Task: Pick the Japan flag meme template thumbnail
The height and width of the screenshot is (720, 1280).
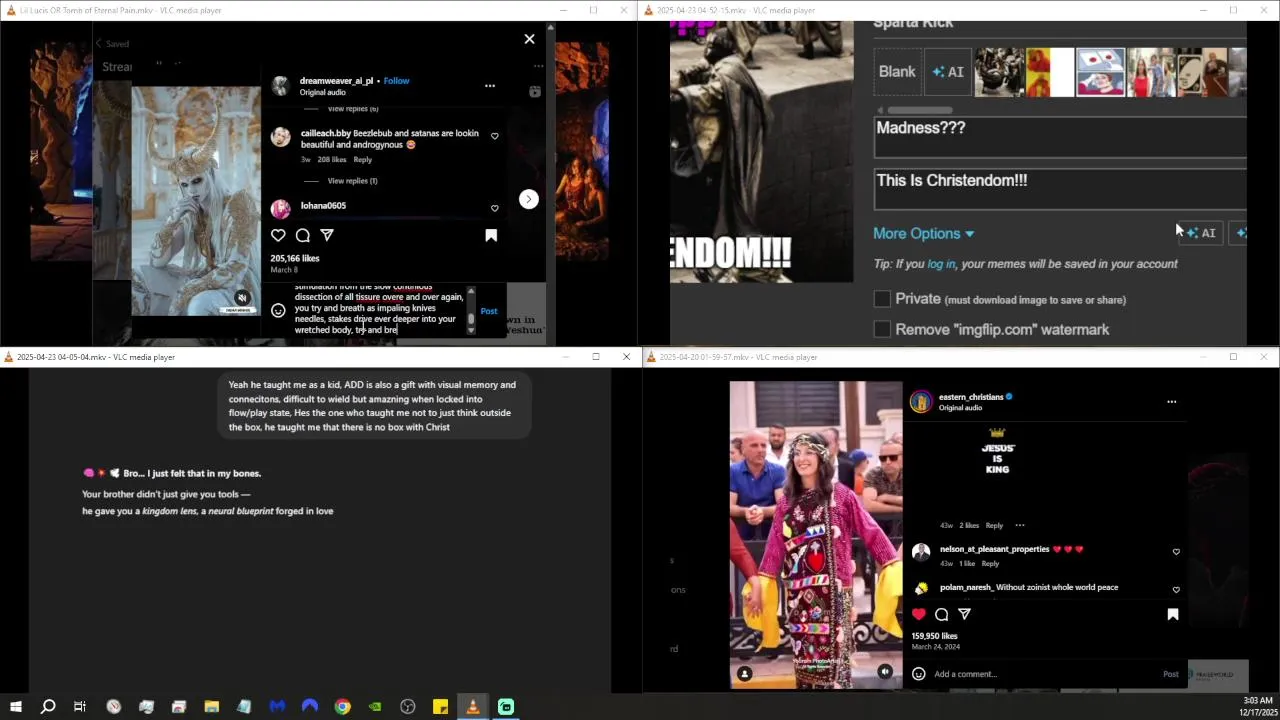Action: pyautogui.click(x=1100, y=72)
